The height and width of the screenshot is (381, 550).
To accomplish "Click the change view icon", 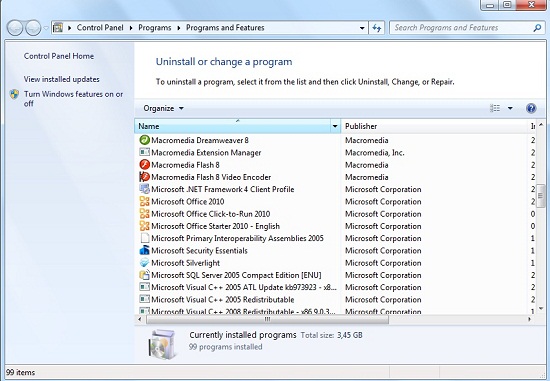I will point(495,108).
